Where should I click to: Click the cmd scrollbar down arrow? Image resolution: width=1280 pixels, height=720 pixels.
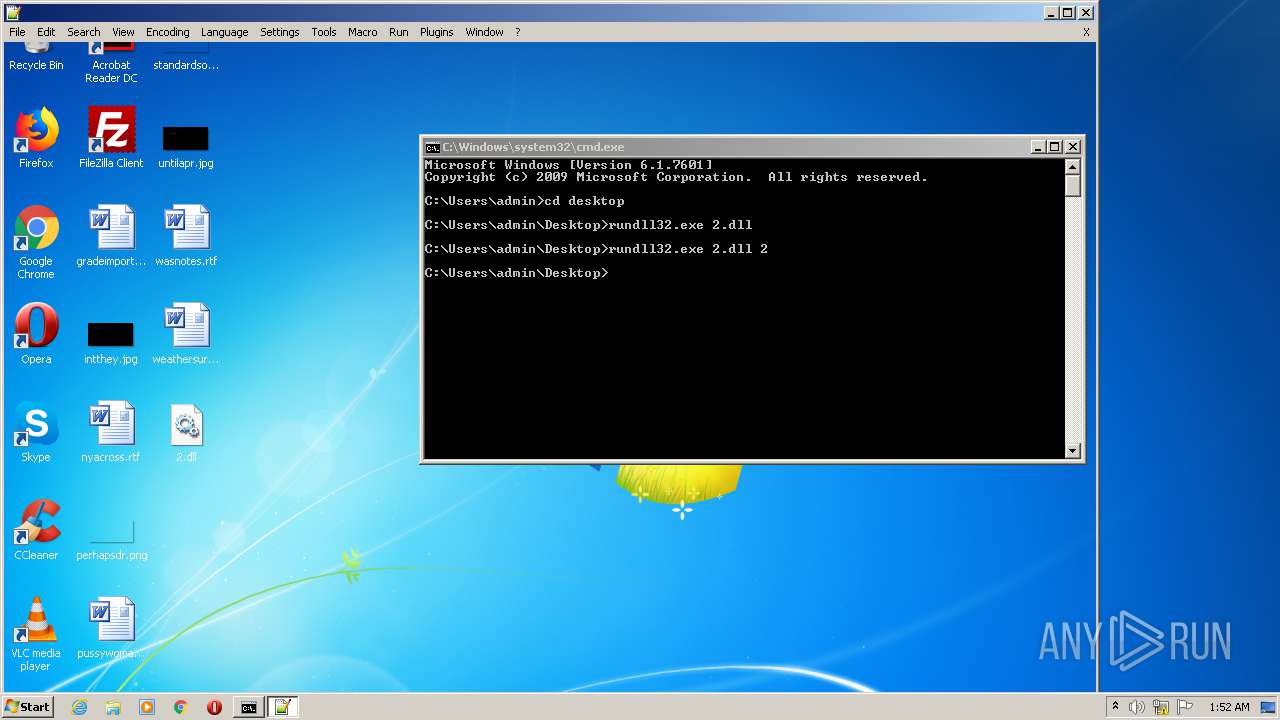[x=1073, y=451]
